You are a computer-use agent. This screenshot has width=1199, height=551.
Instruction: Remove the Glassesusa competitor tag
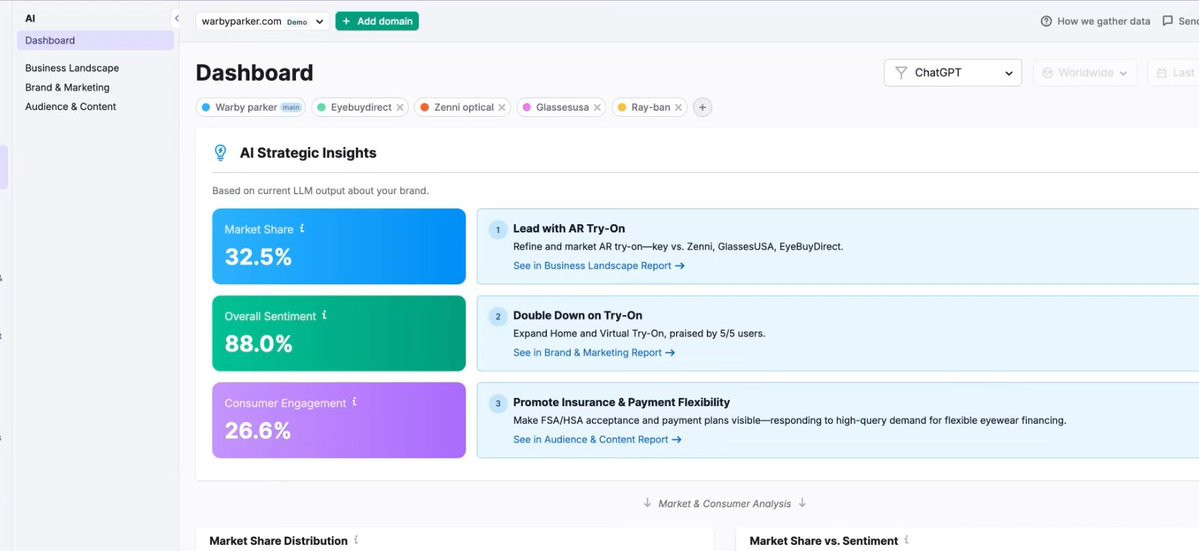coord(597,108)
